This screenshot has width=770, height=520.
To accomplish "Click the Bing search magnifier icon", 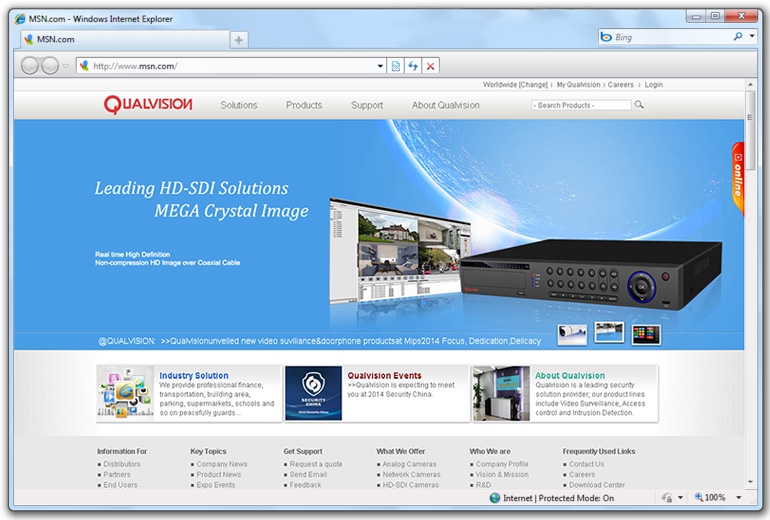I will 738,36.
